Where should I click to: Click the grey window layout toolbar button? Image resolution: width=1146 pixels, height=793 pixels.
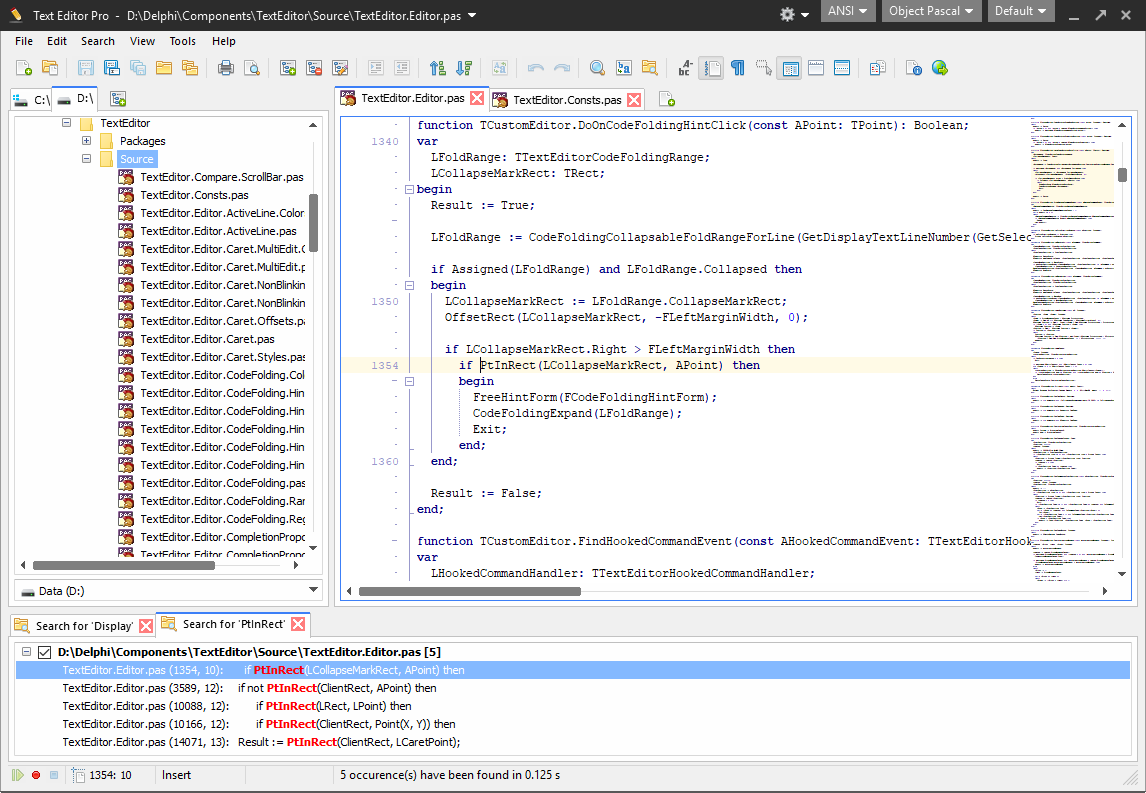click(816, 68)
